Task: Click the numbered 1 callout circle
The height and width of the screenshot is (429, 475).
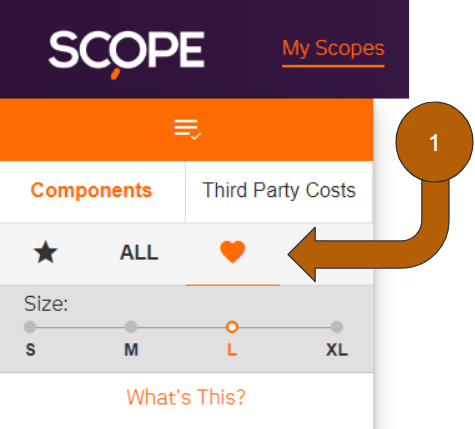Action: (434, 142)
